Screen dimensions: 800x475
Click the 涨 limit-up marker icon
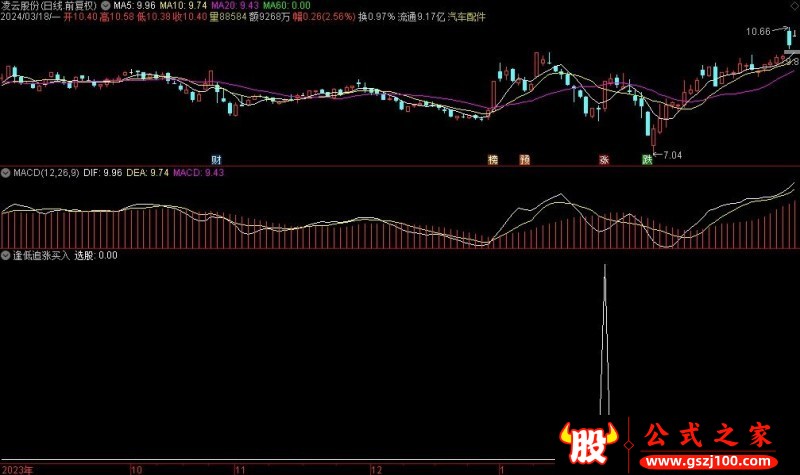coord(604,160)
